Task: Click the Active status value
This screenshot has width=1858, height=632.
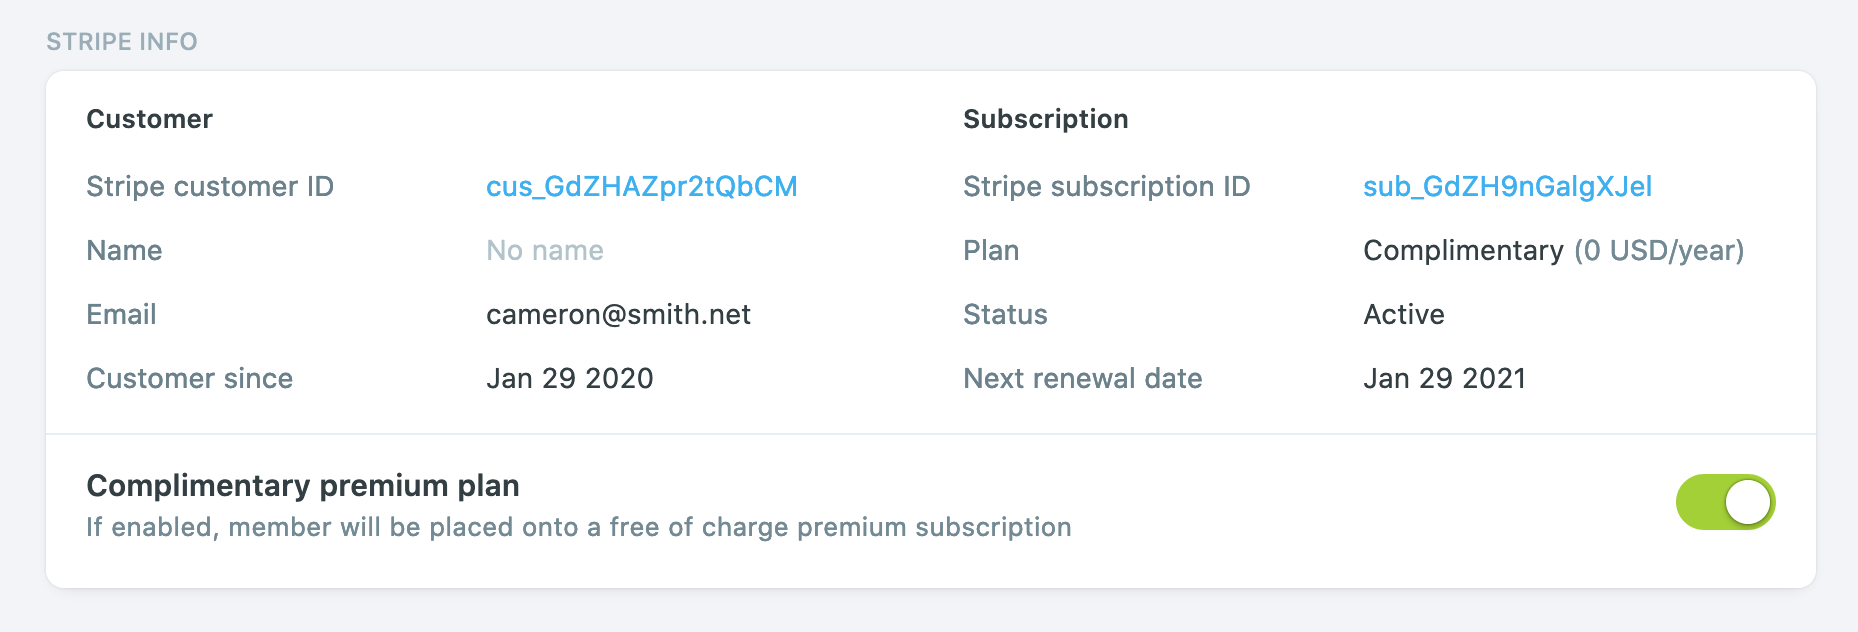Action: (1404, 315)
